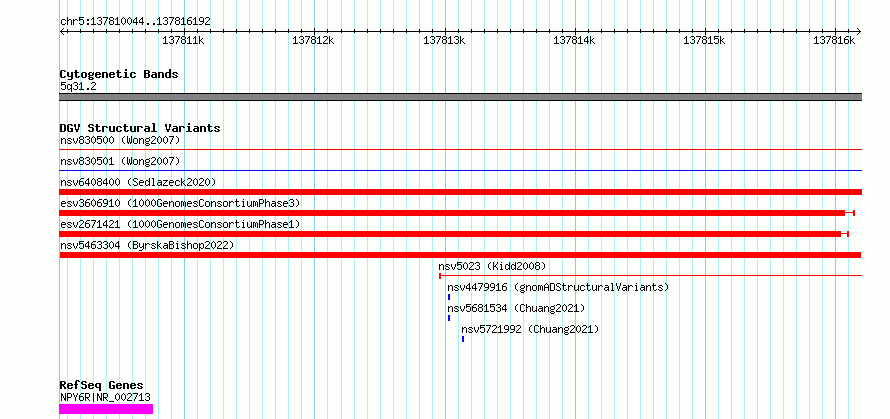The height and width of the screenshot is (419, 890).
Task: Click the magenta NPY6R gene bar
Action: (x=106, y=409)
